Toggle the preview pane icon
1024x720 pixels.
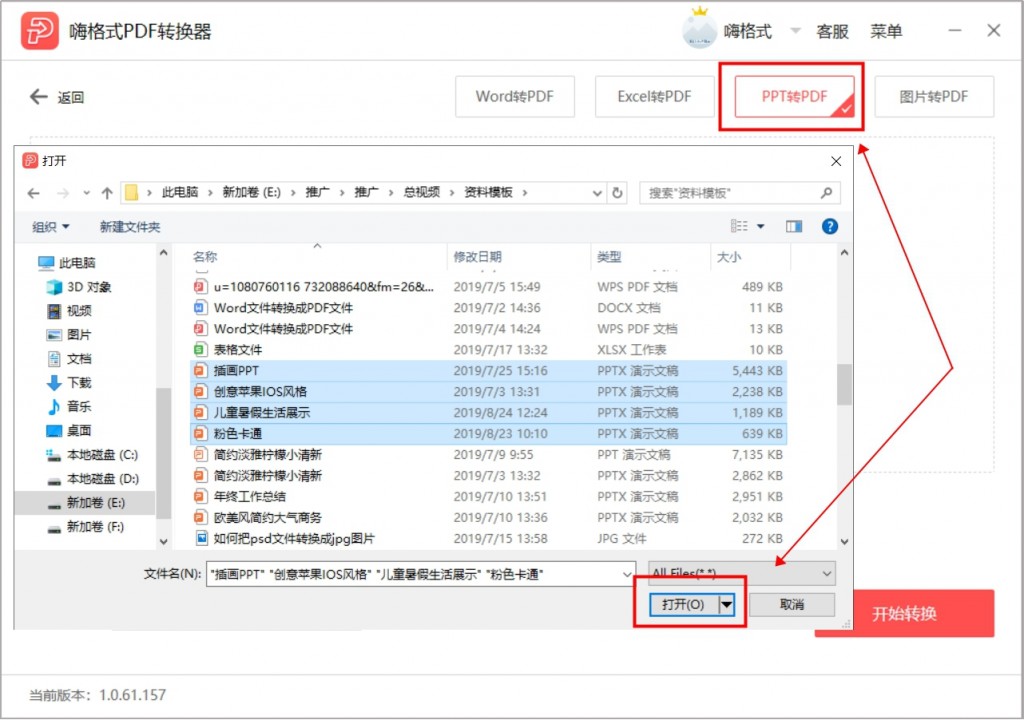794,226
